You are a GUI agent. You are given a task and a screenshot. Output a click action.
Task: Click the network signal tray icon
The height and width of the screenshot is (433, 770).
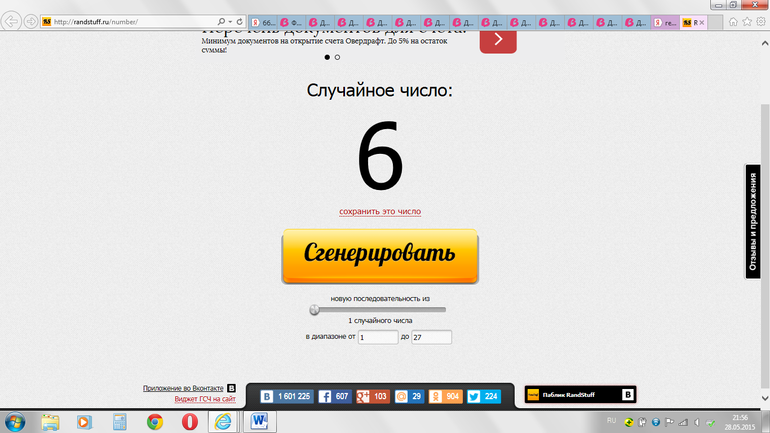(x=683, y=422)
